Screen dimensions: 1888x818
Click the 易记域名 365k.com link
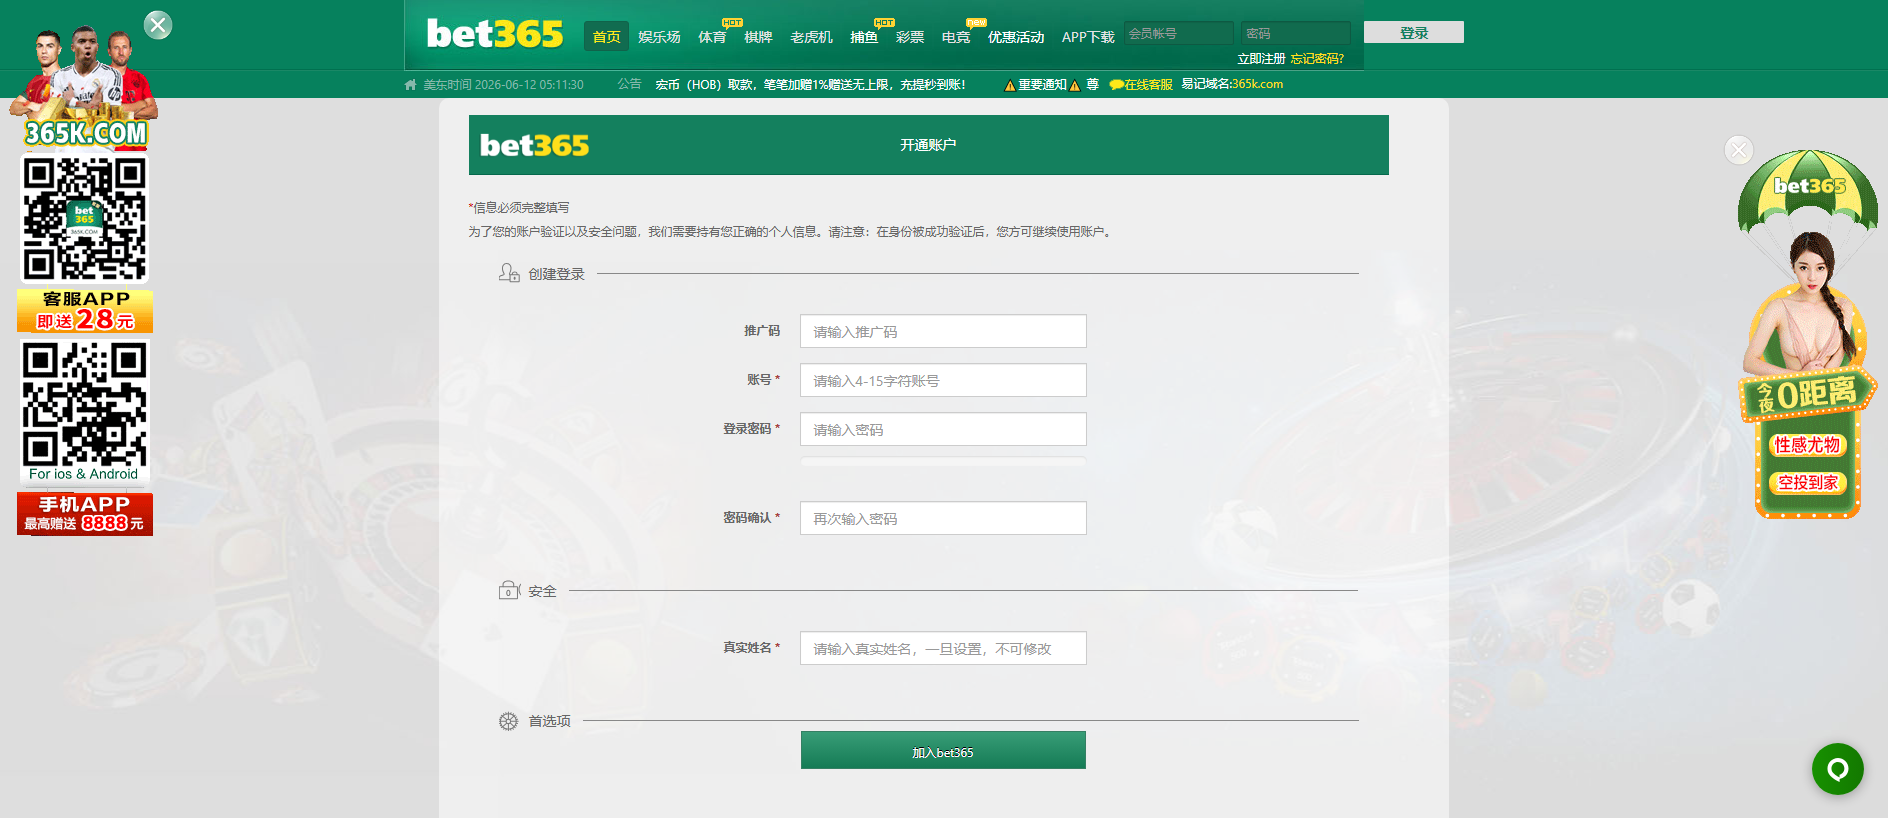pyautogui.click(x=1232, y=84)
